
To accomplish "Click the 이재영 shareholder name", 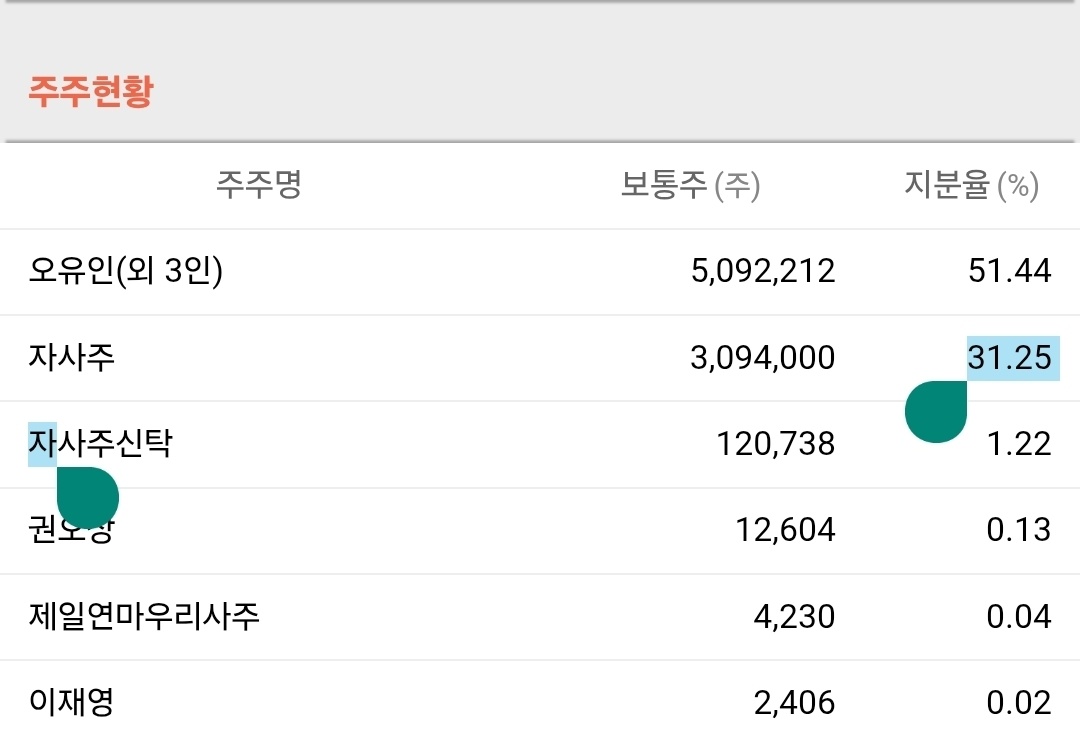I will 72,702.
